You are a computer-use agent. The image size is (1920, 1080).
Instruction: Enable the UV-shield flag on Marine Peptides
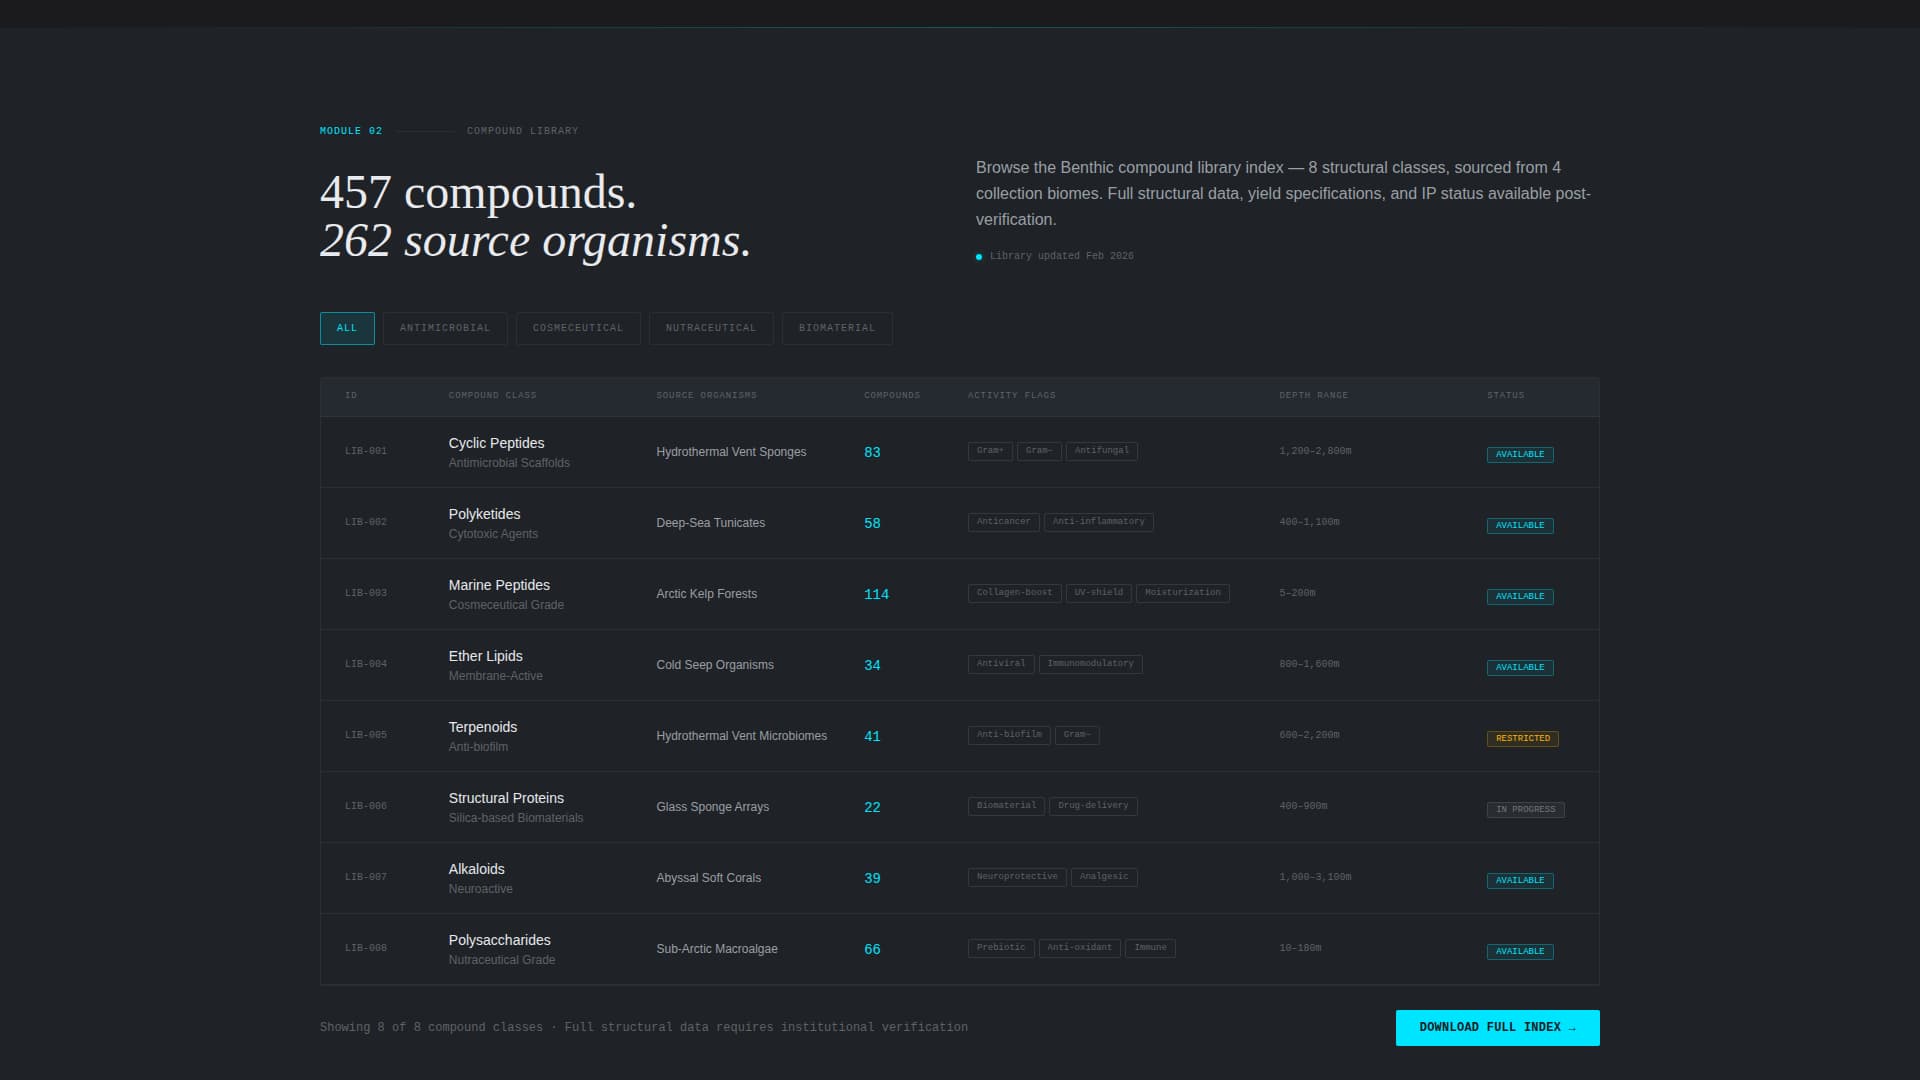pyautogui.click(x=1098, y=592)
